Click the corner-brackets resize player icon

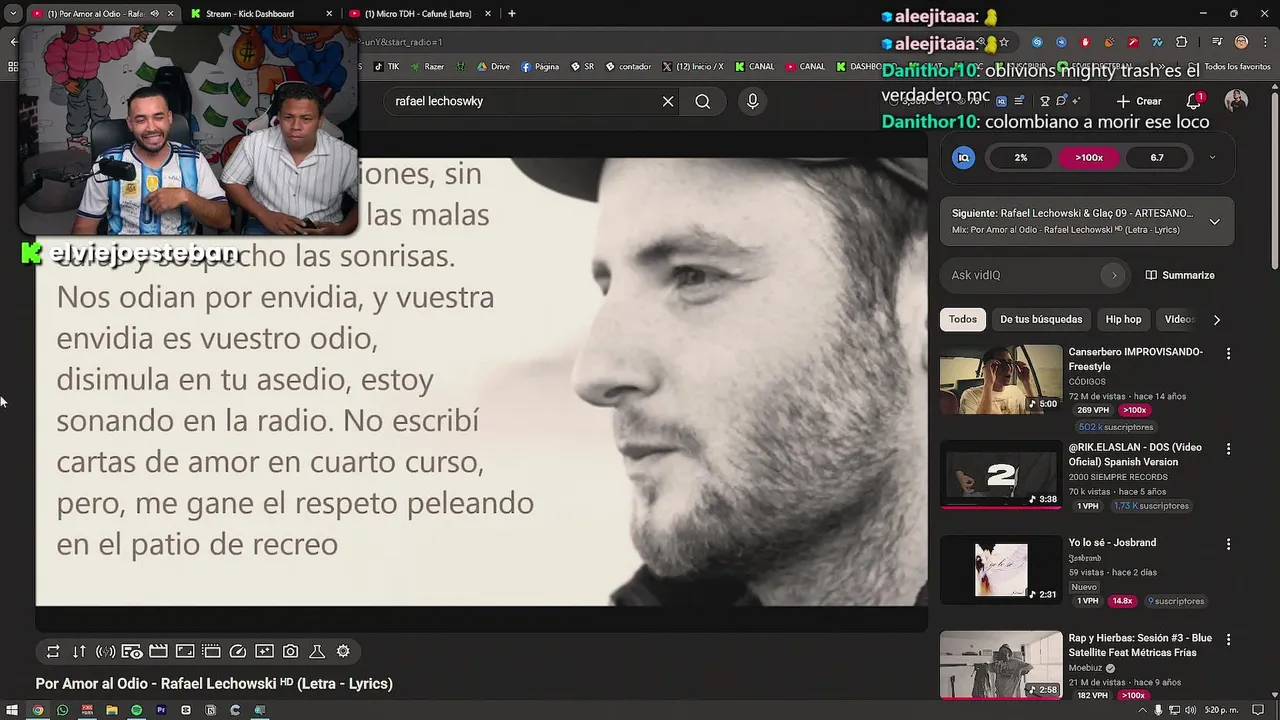185,651
